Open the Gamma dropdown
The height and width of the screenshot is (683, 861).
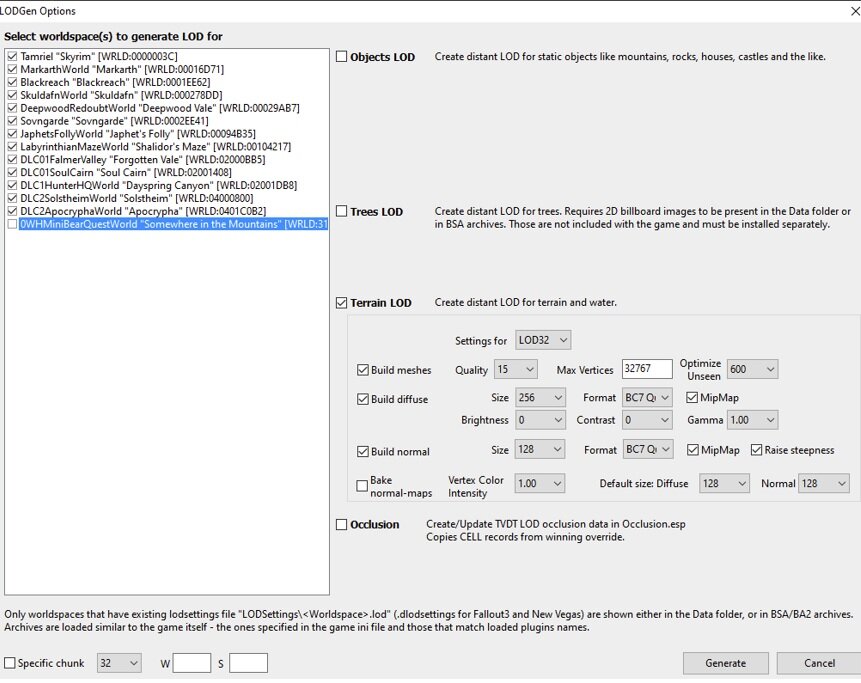click(752, 420)
